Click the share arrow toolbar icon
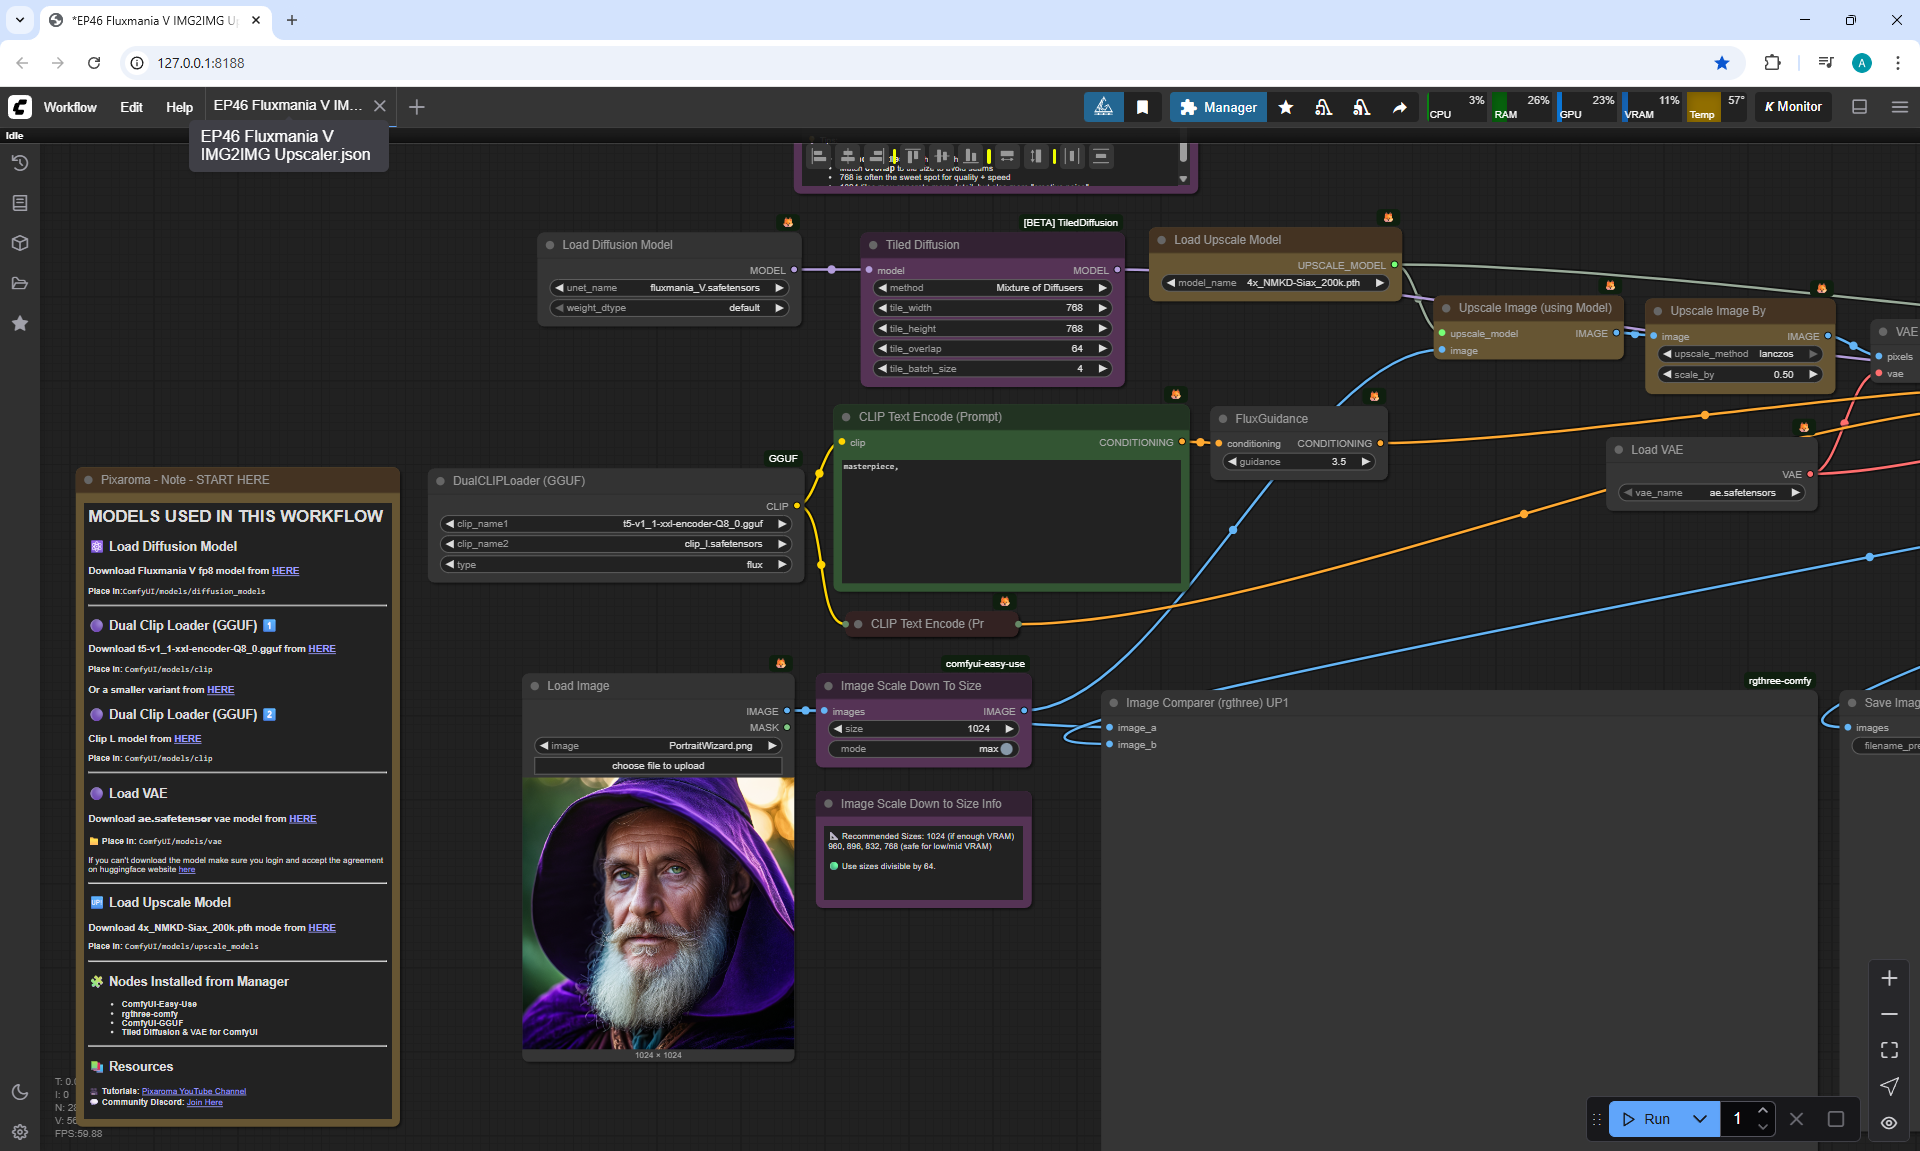 1399,107
